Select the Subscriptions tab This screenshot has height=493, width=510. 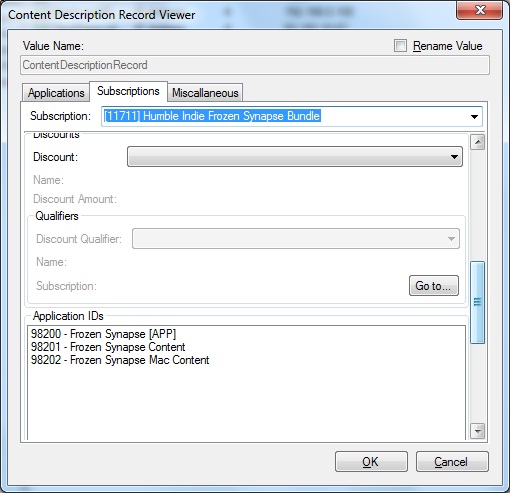[x=128, y=91]
